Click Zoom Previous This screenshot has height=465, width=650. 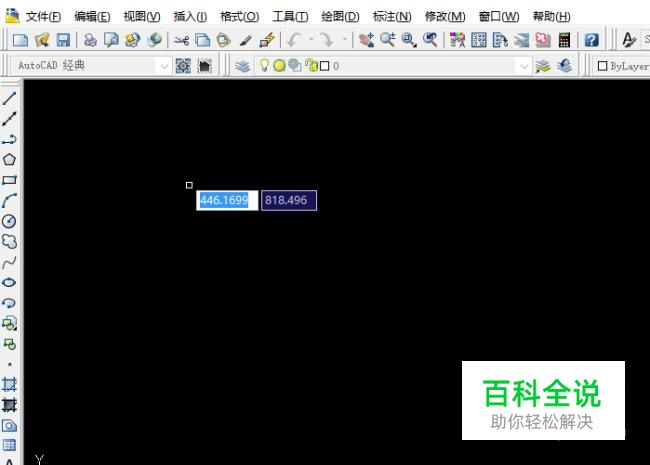pos(430,40)
